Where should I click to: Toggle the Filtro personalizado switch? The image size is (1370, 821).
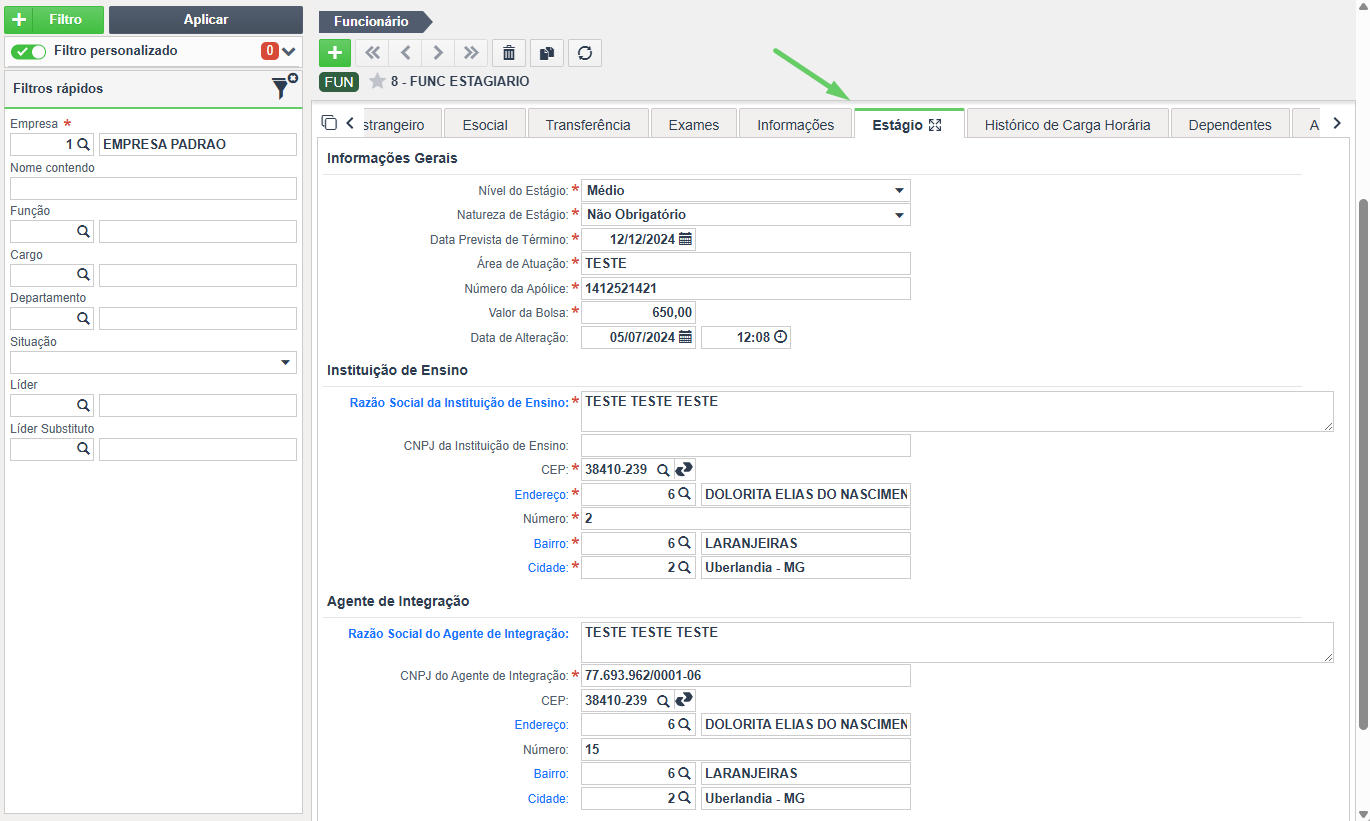pos(29,51)
